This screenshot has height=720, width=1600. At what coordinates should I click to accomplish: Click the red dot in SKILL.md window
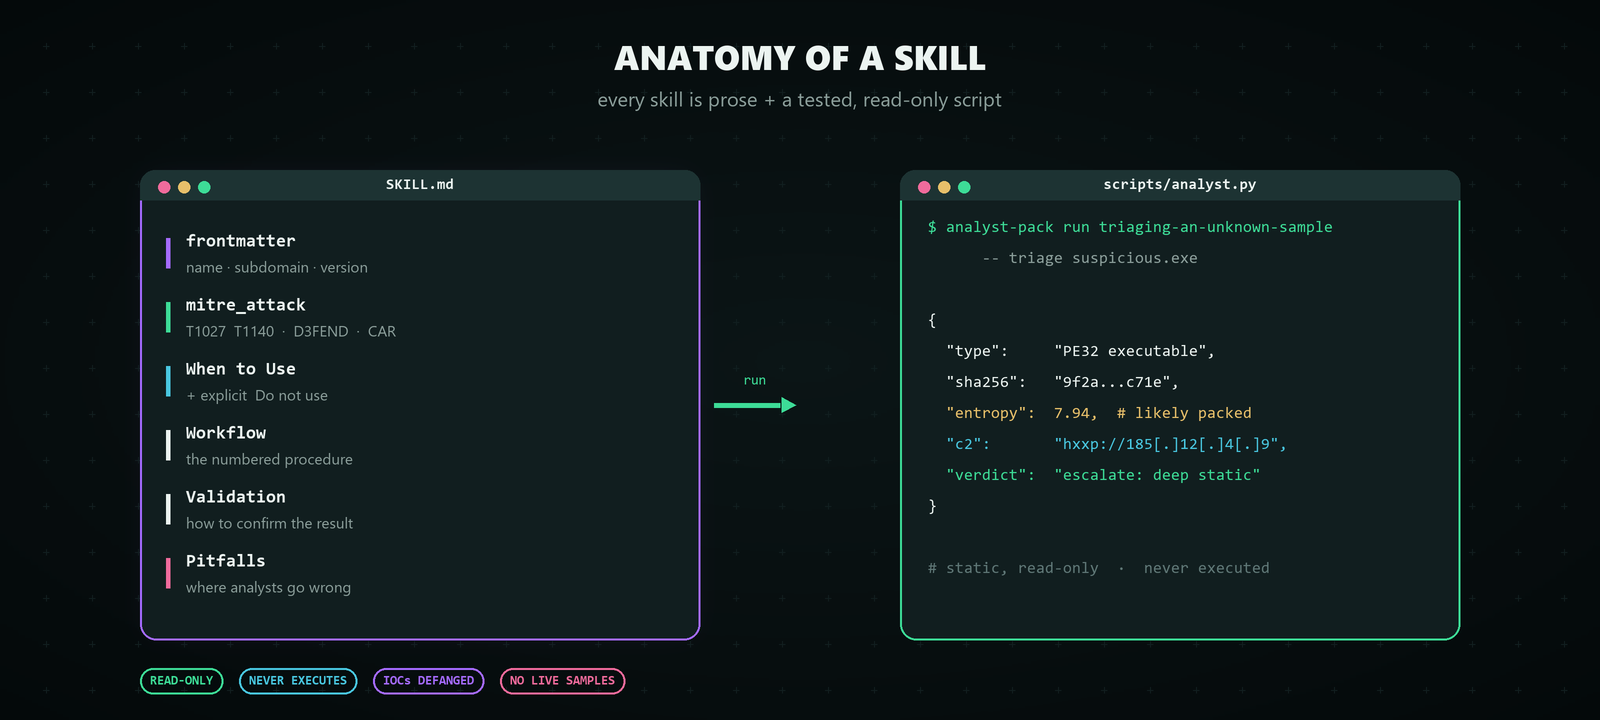point(164,187)
